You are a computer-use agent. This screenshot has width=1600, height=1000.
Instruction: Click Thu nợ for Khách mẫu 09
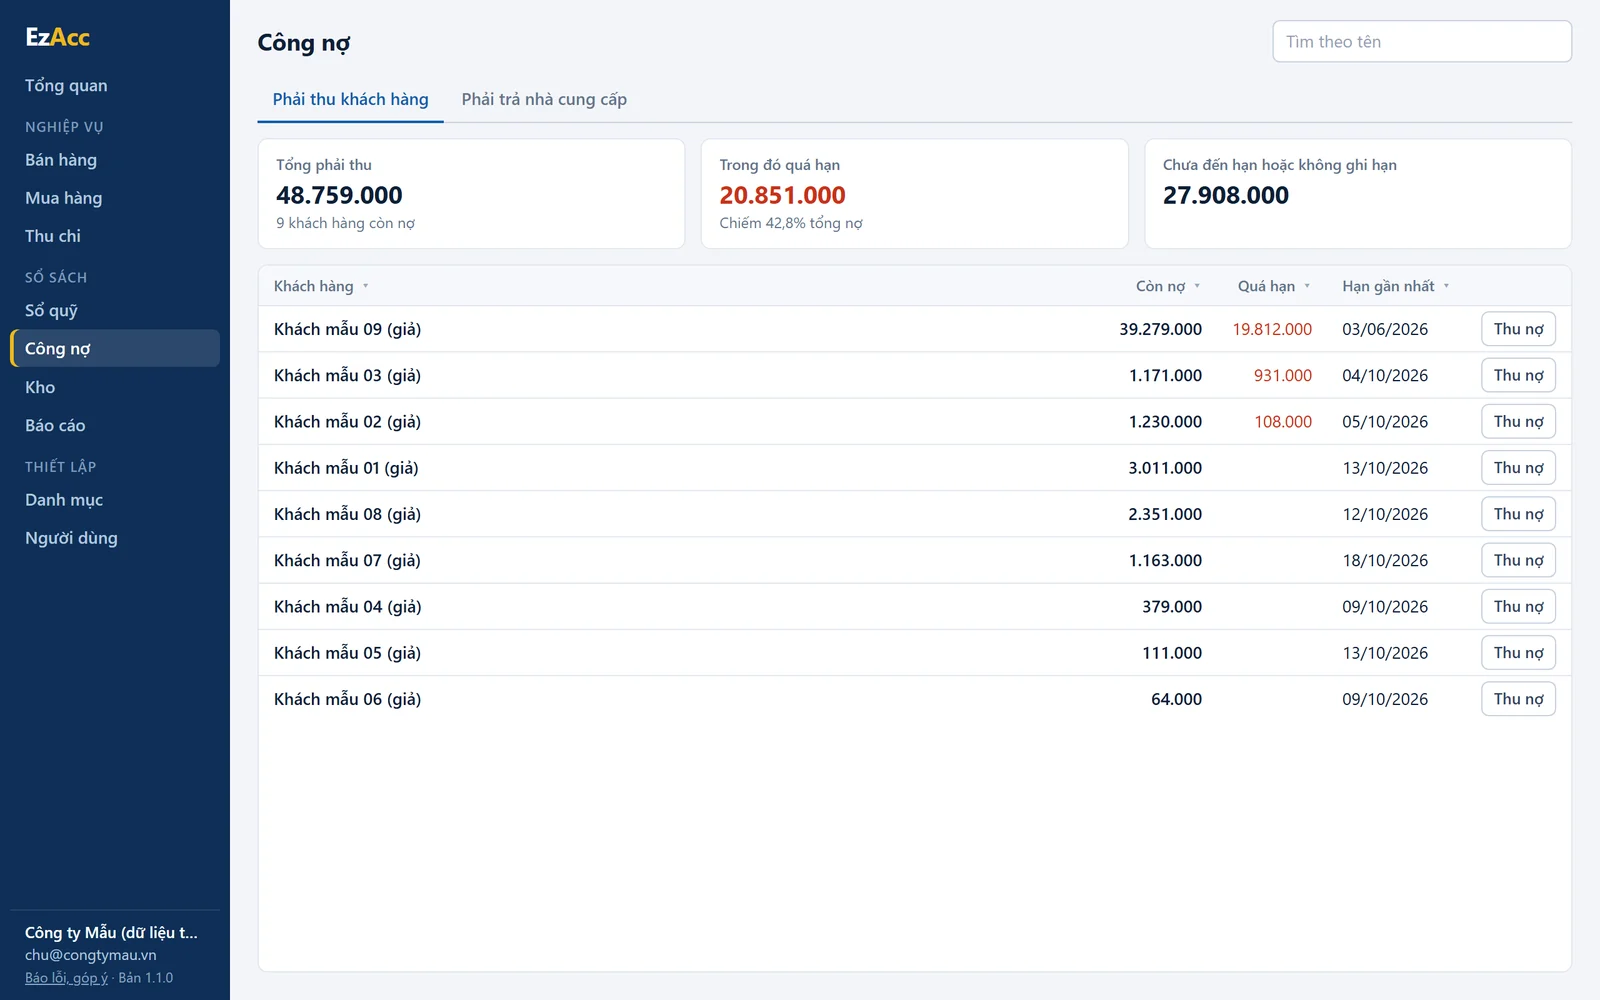click(x=1518, y=329)
